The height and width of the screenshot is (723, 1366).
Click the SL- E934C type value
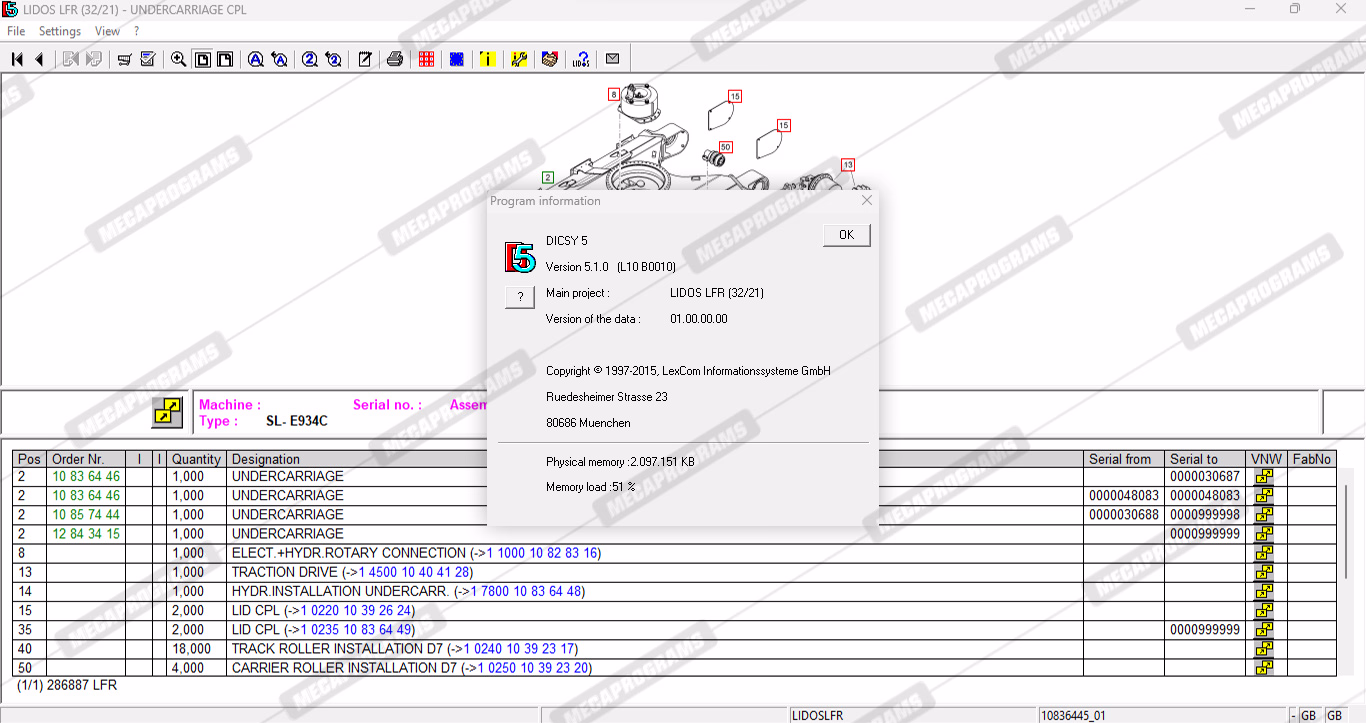tap(296, 421)
